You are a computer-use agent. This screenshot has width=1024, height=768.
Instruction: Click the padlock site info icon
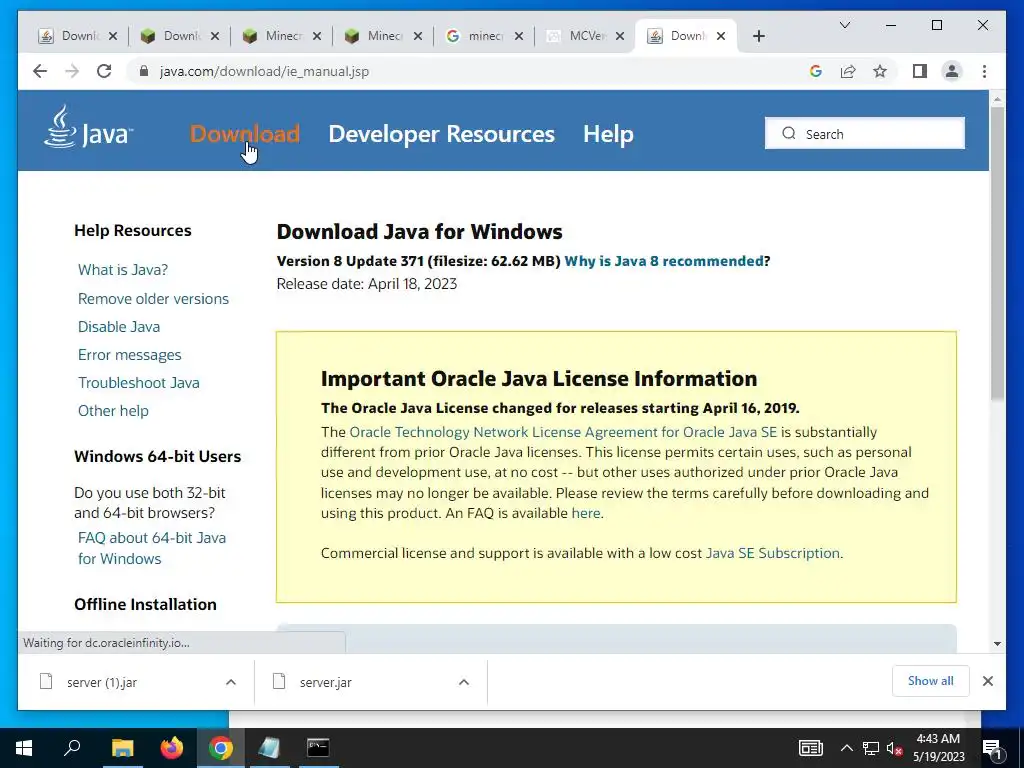[x=144, y=71]
